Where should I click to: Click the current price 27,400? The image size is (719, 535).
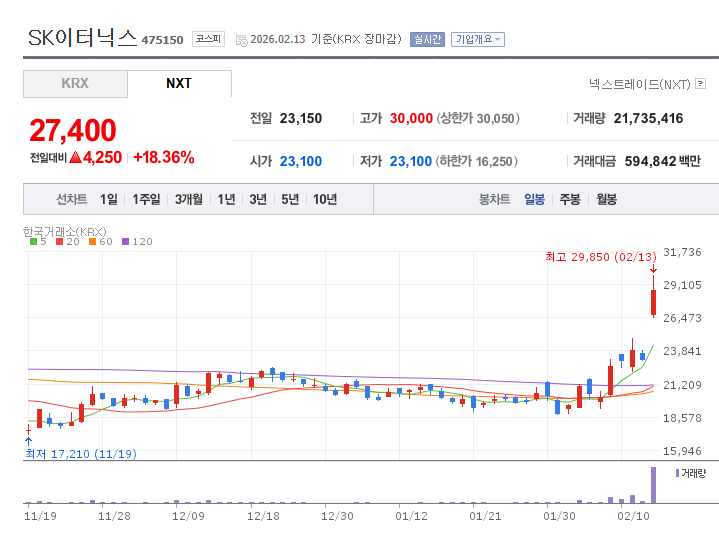73,130
